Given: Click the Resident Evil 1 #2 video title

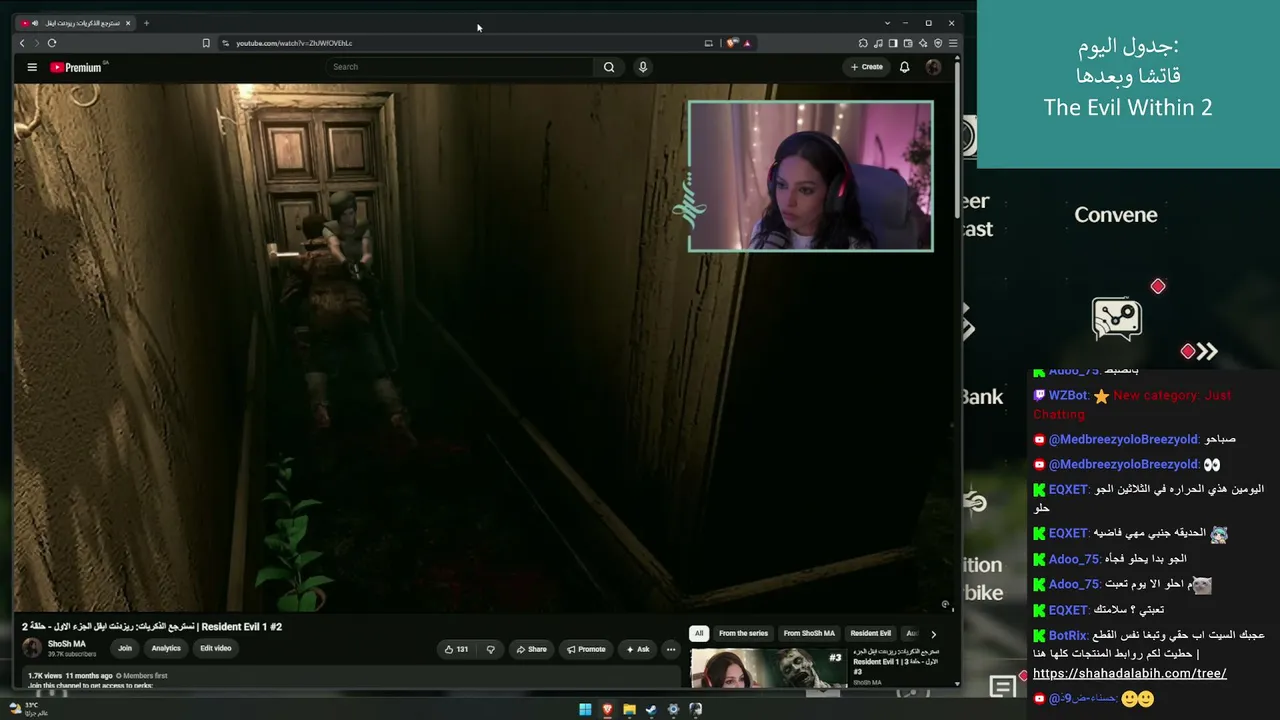Looking at the screenshot, I should click(152, 627).
